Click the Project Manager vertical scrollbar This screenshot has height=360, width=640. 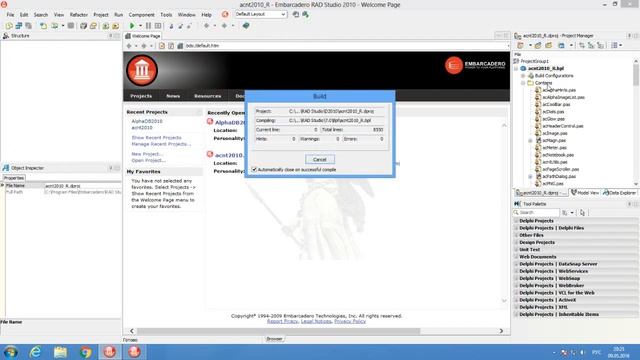[x=636, y=75]
